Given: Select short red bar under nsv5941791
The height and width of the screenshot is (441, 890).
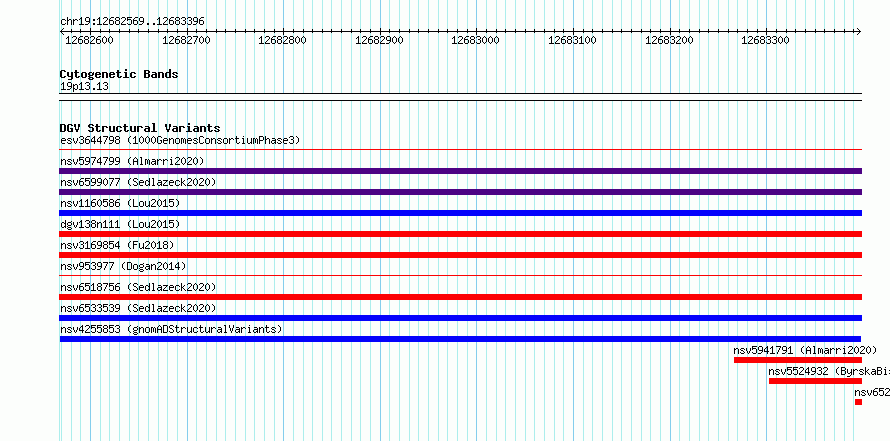Looking at the screenshot, I should [797, 360].
